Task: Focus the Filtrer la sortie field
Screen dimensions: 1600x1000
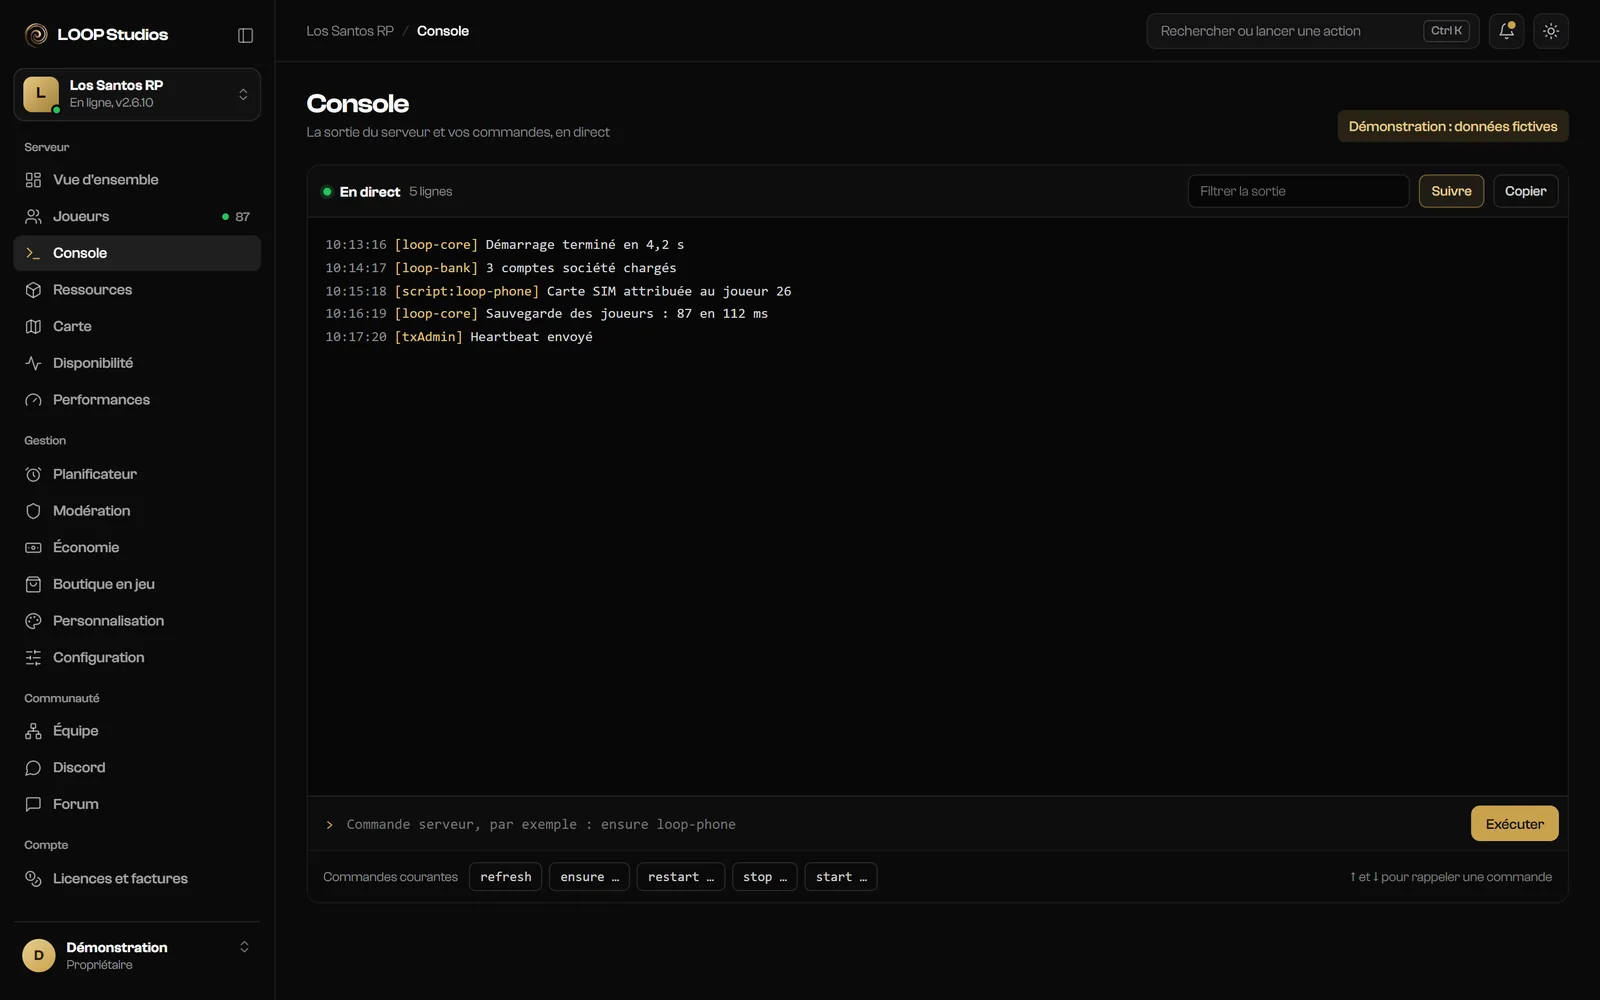Action: 1298,191
